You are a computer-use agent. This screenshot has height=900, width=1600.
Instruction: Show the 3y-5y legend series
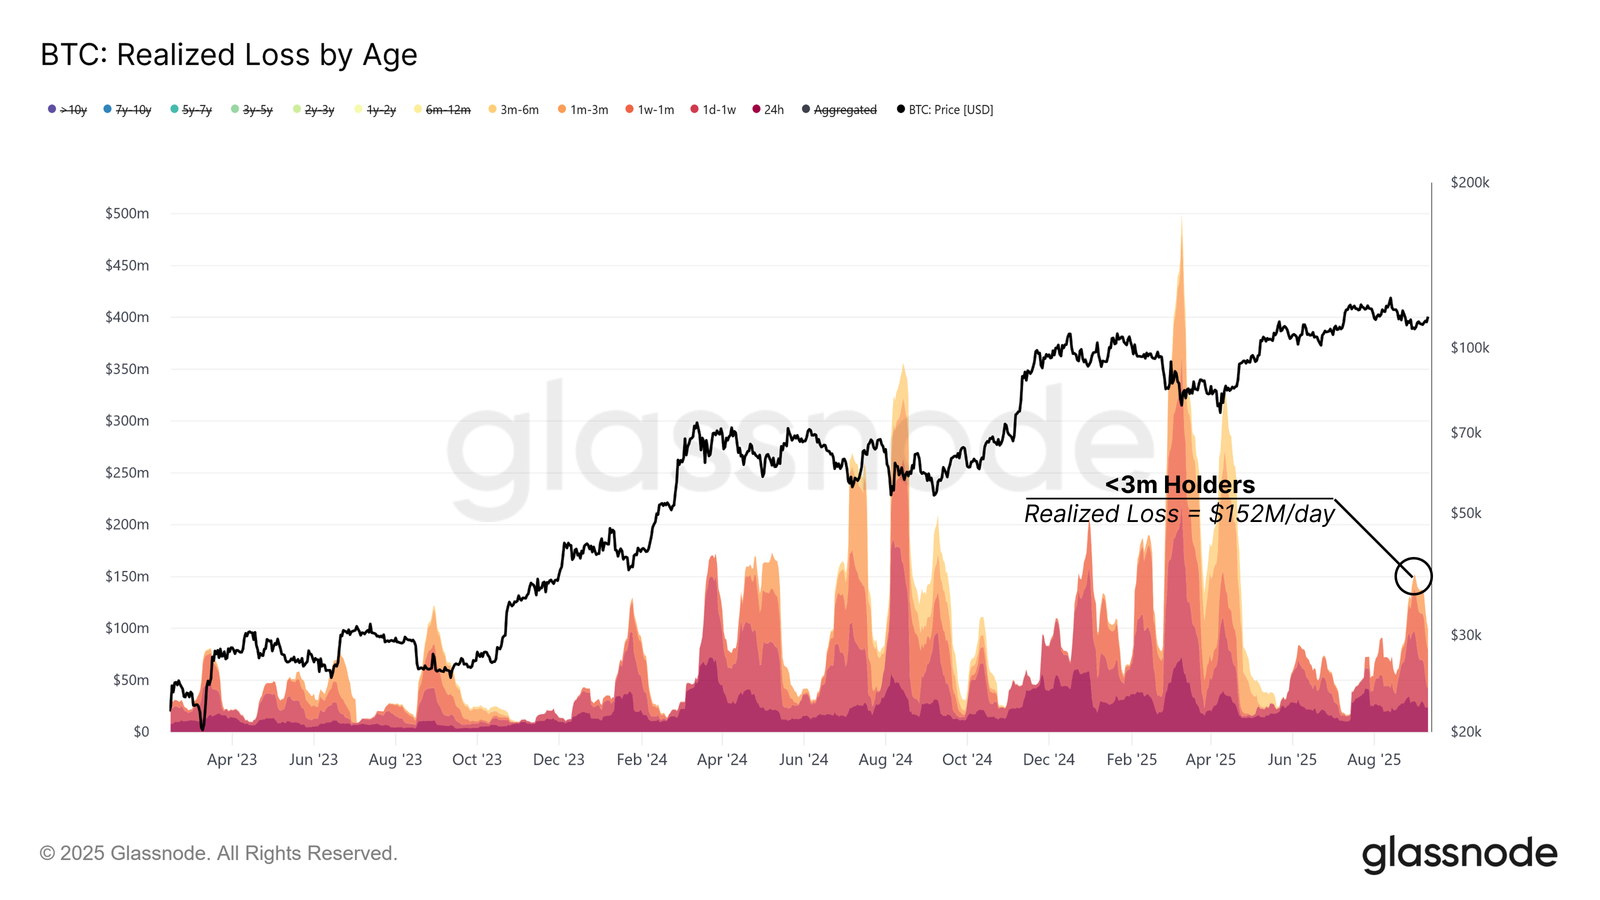tap(252, 110)
